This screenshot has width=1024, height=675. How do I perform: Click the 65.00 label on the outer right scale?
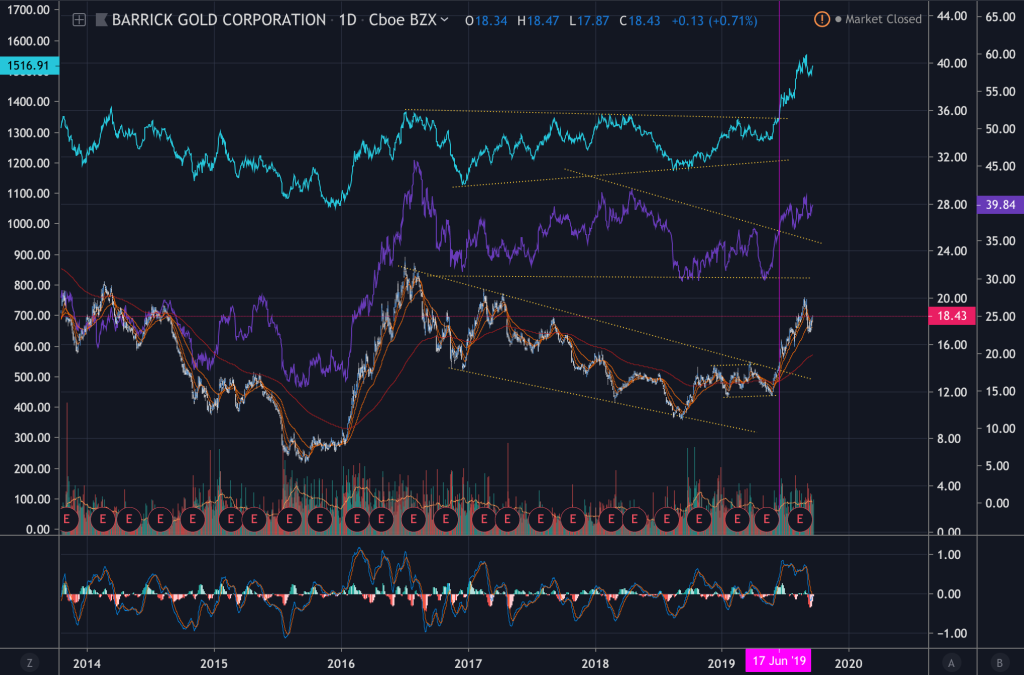1000,16
